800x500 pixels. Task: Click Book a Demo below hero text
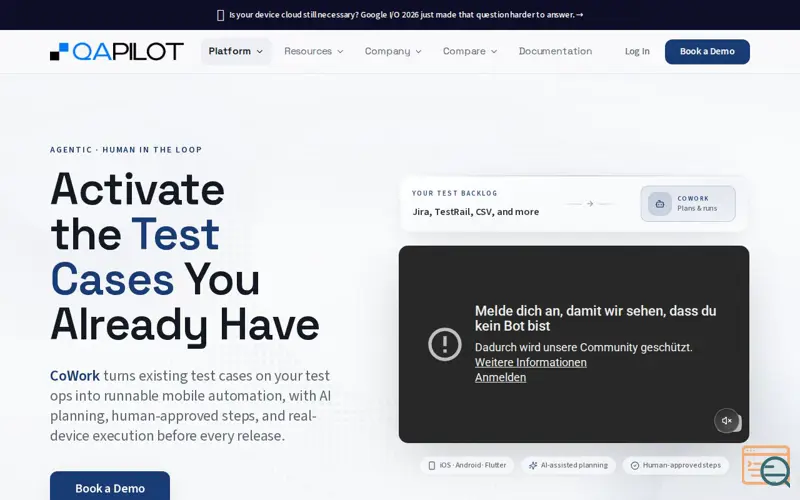pyautogui.click(x=110, y=487)
